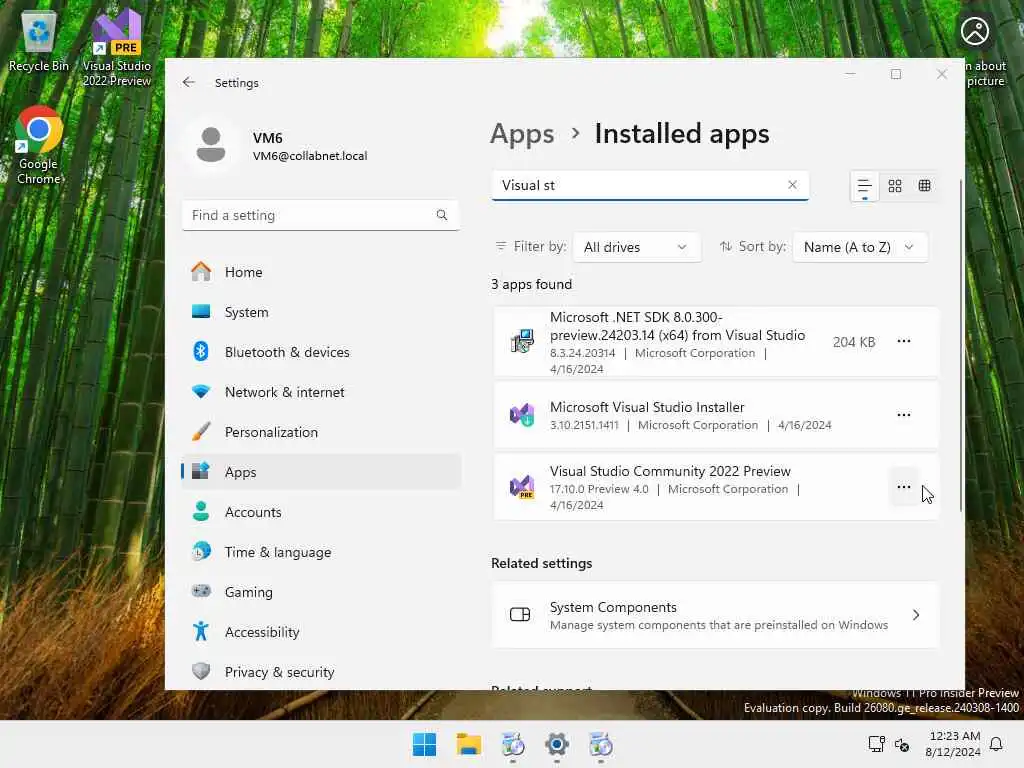Open the Name (A to Z) sort dropdown
The height and width of the screenshot is (768, 1024).
click(859, 248)
